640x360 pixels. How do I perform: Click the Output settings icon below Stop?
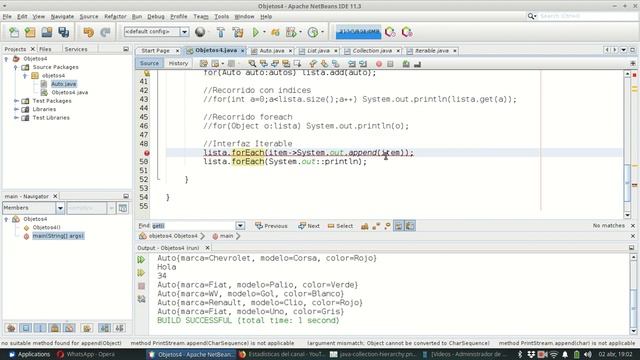coord(141,299)
